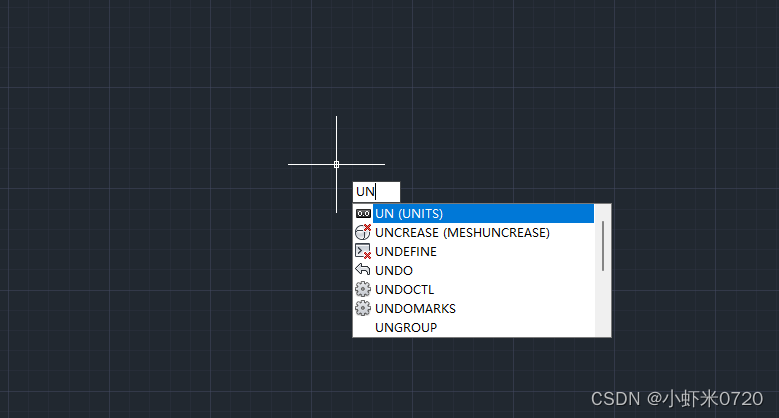Click the MESHUNCREASE mesh icon
This screenshot has width=779, height=418.
(363, 232)
